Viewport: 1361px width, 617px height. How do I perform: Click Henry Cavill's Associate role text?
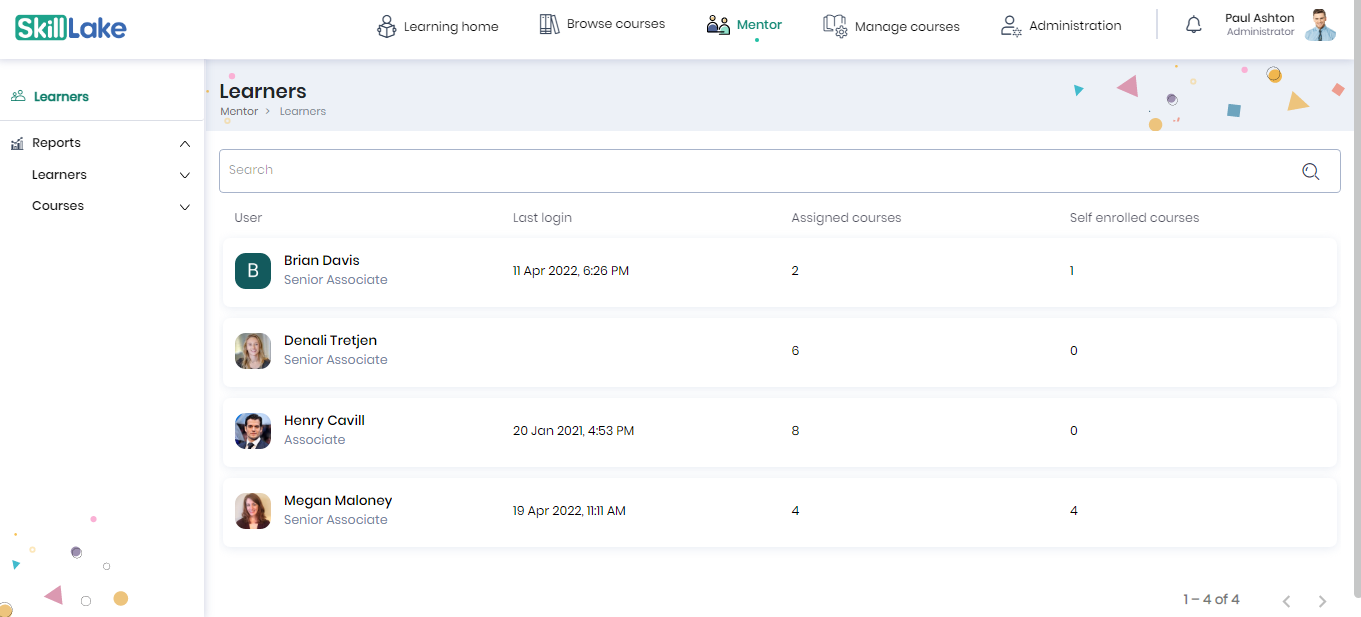[314, 440]
